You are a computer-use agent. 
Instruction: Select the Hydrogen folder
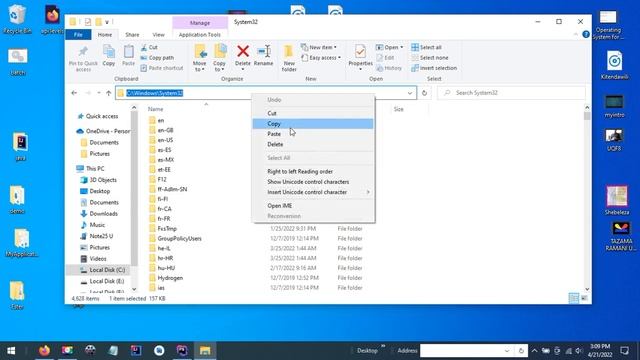pyautogui.click(x=170, y=278)
